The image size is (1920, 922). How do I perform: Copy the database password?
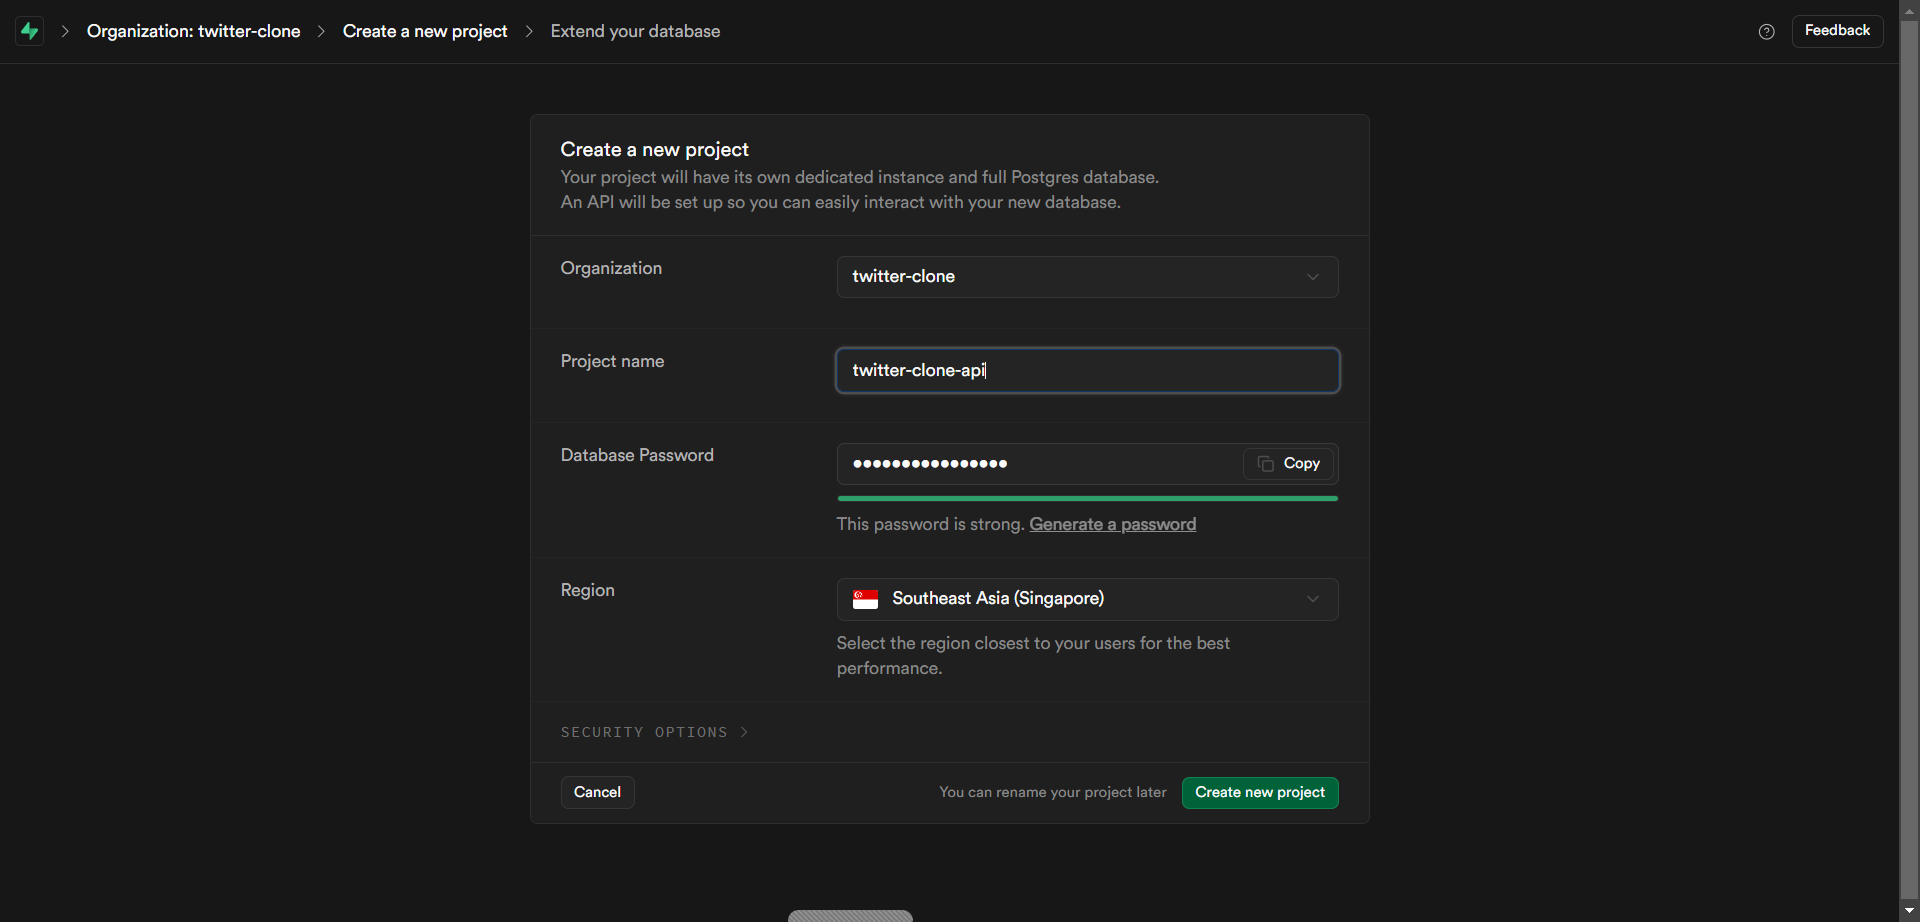click(1289, 464)
